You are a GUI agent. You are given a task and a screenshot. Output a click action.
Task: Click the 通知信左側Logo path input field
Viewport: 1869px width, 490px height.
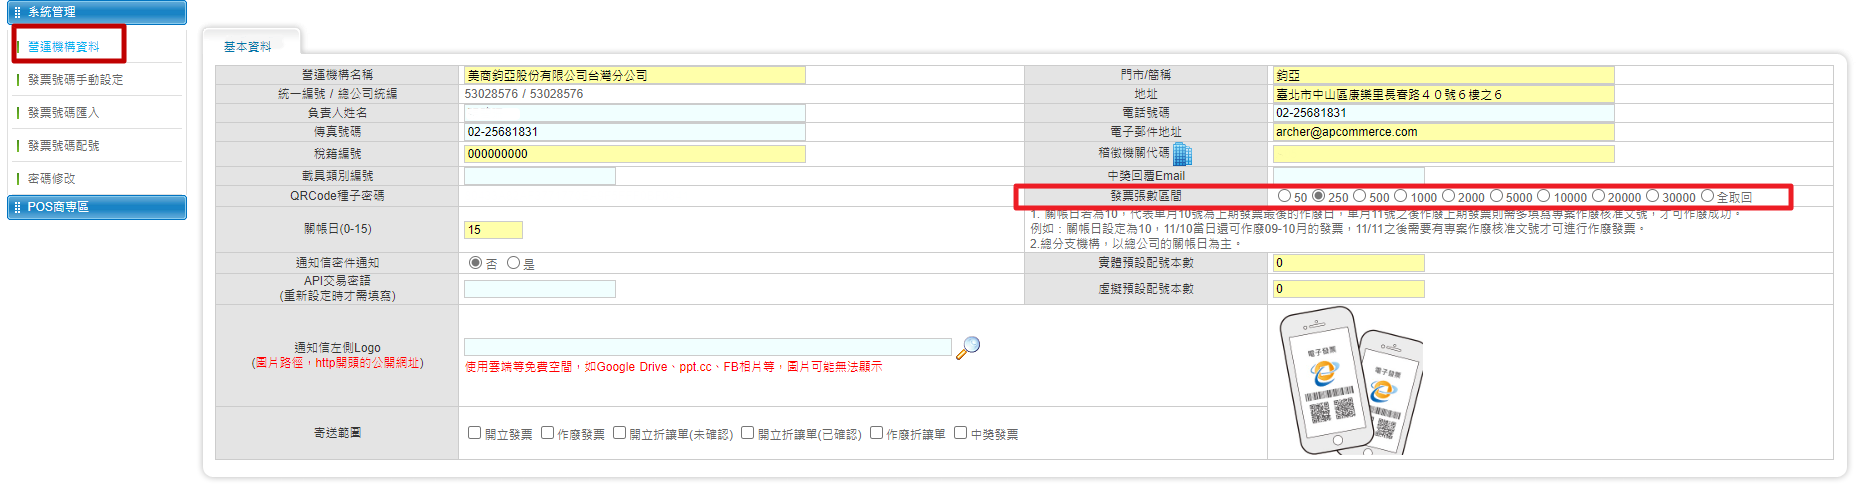(x=708, y=347)
